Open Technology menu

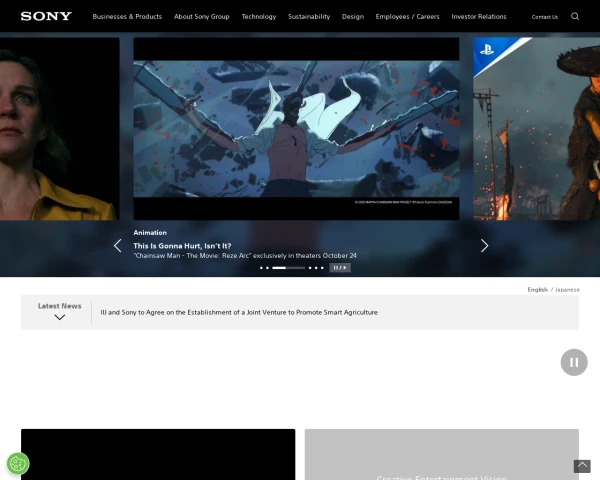259,16
